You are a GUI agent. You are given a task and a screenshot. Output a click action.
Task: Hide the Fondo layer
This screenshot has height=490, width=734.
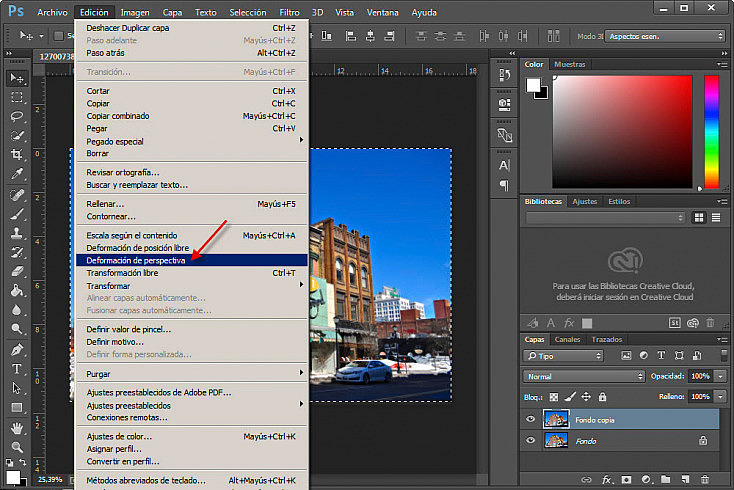pos(530,440)
